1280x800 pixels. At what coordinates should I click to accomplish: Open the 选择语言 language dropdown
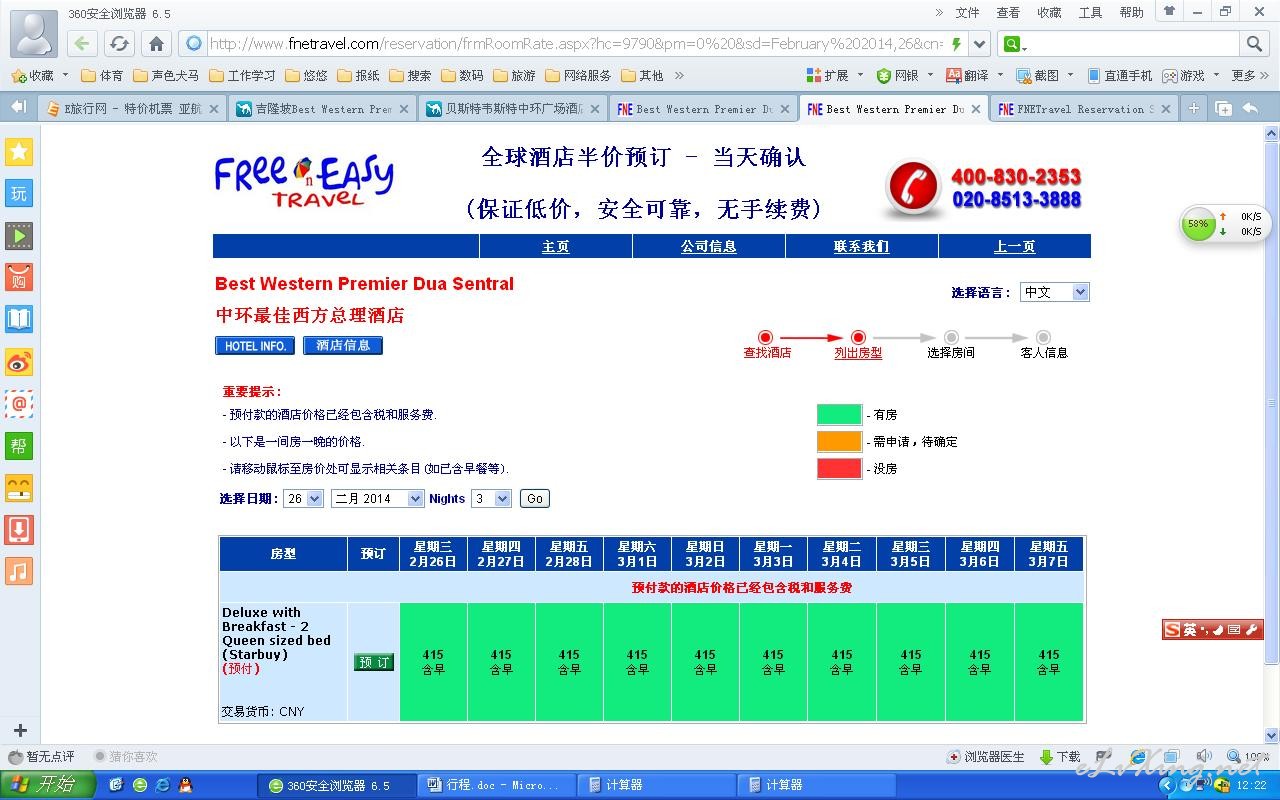pyautogui.click(x=1055, y=292)
